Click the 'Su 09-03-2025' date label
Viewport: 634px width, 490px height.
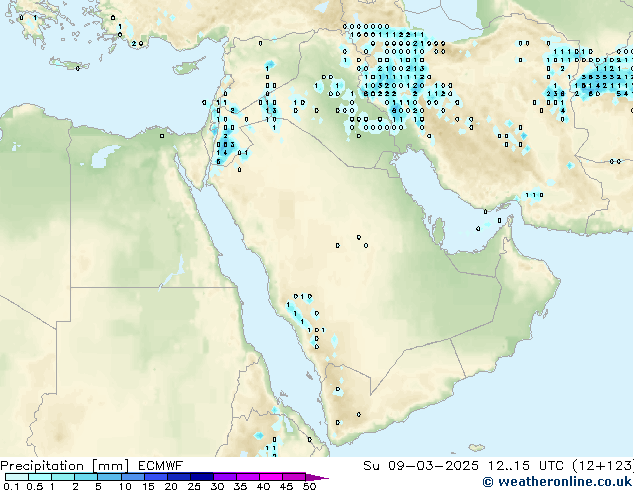421,466
